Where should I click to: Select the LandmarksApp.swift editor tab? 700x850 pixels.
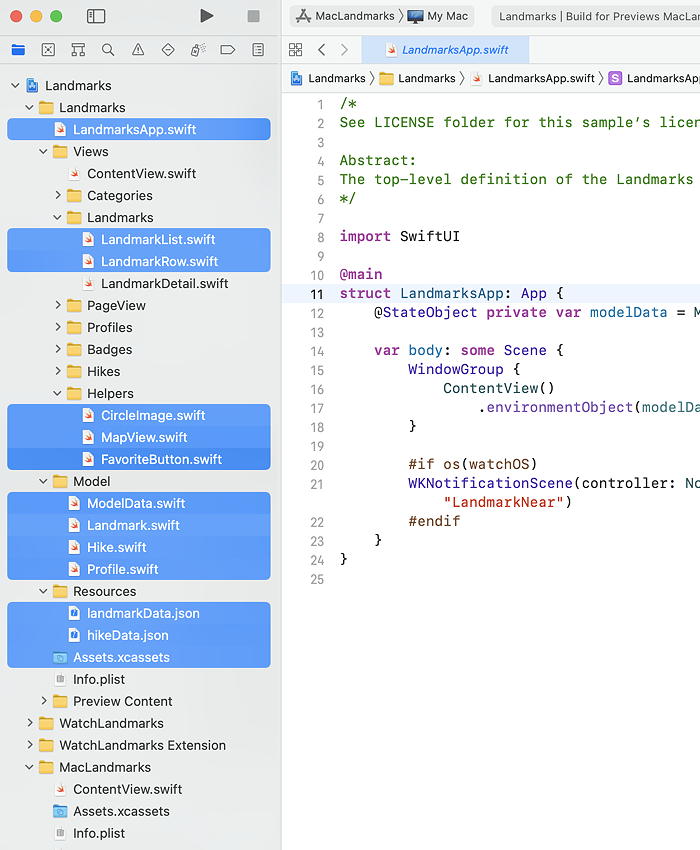446,50
